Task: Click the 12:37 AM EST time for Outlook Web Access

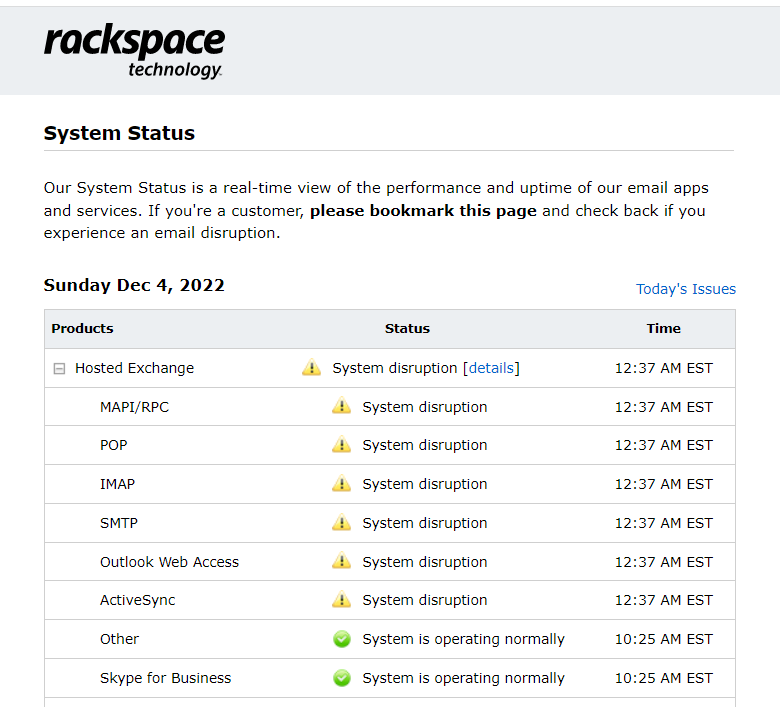Action: click(664, 562)
